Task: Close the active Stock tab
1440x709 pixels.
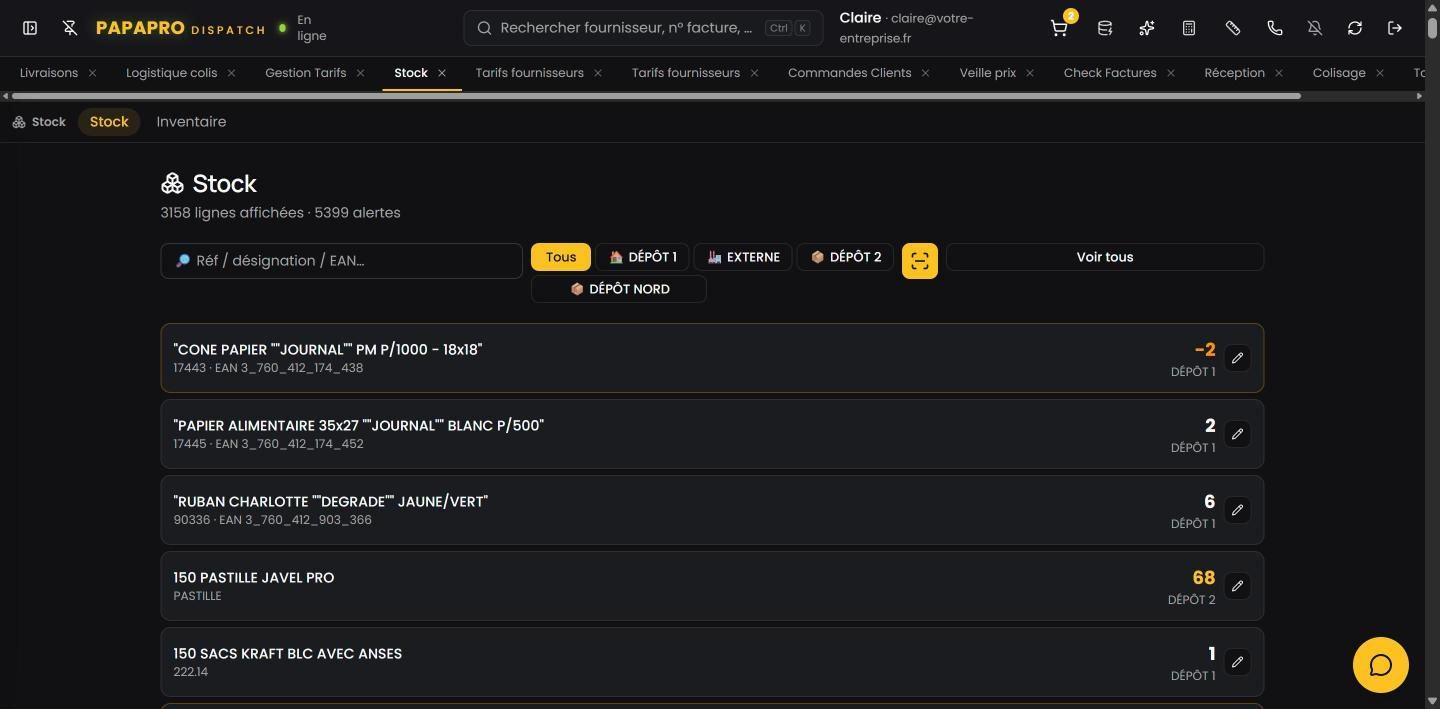Action: pos(442,73)
